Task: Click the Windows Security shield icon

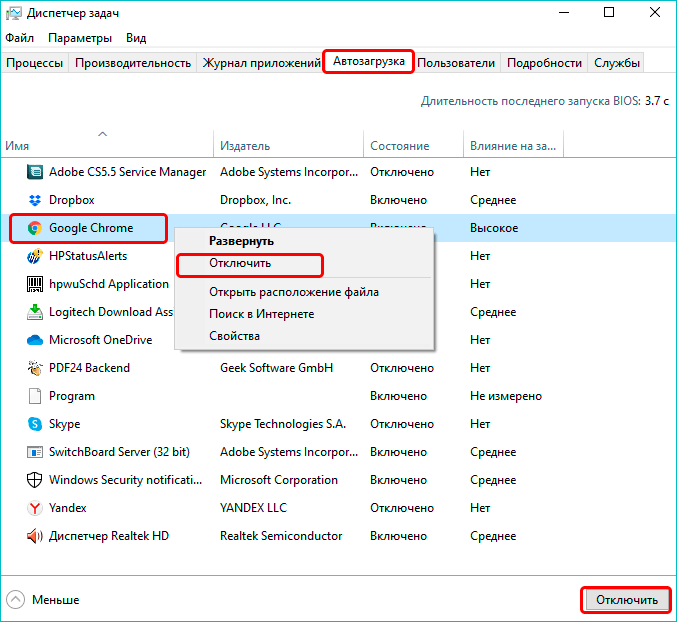Action: pyautogui.click(x=35, y=480)
